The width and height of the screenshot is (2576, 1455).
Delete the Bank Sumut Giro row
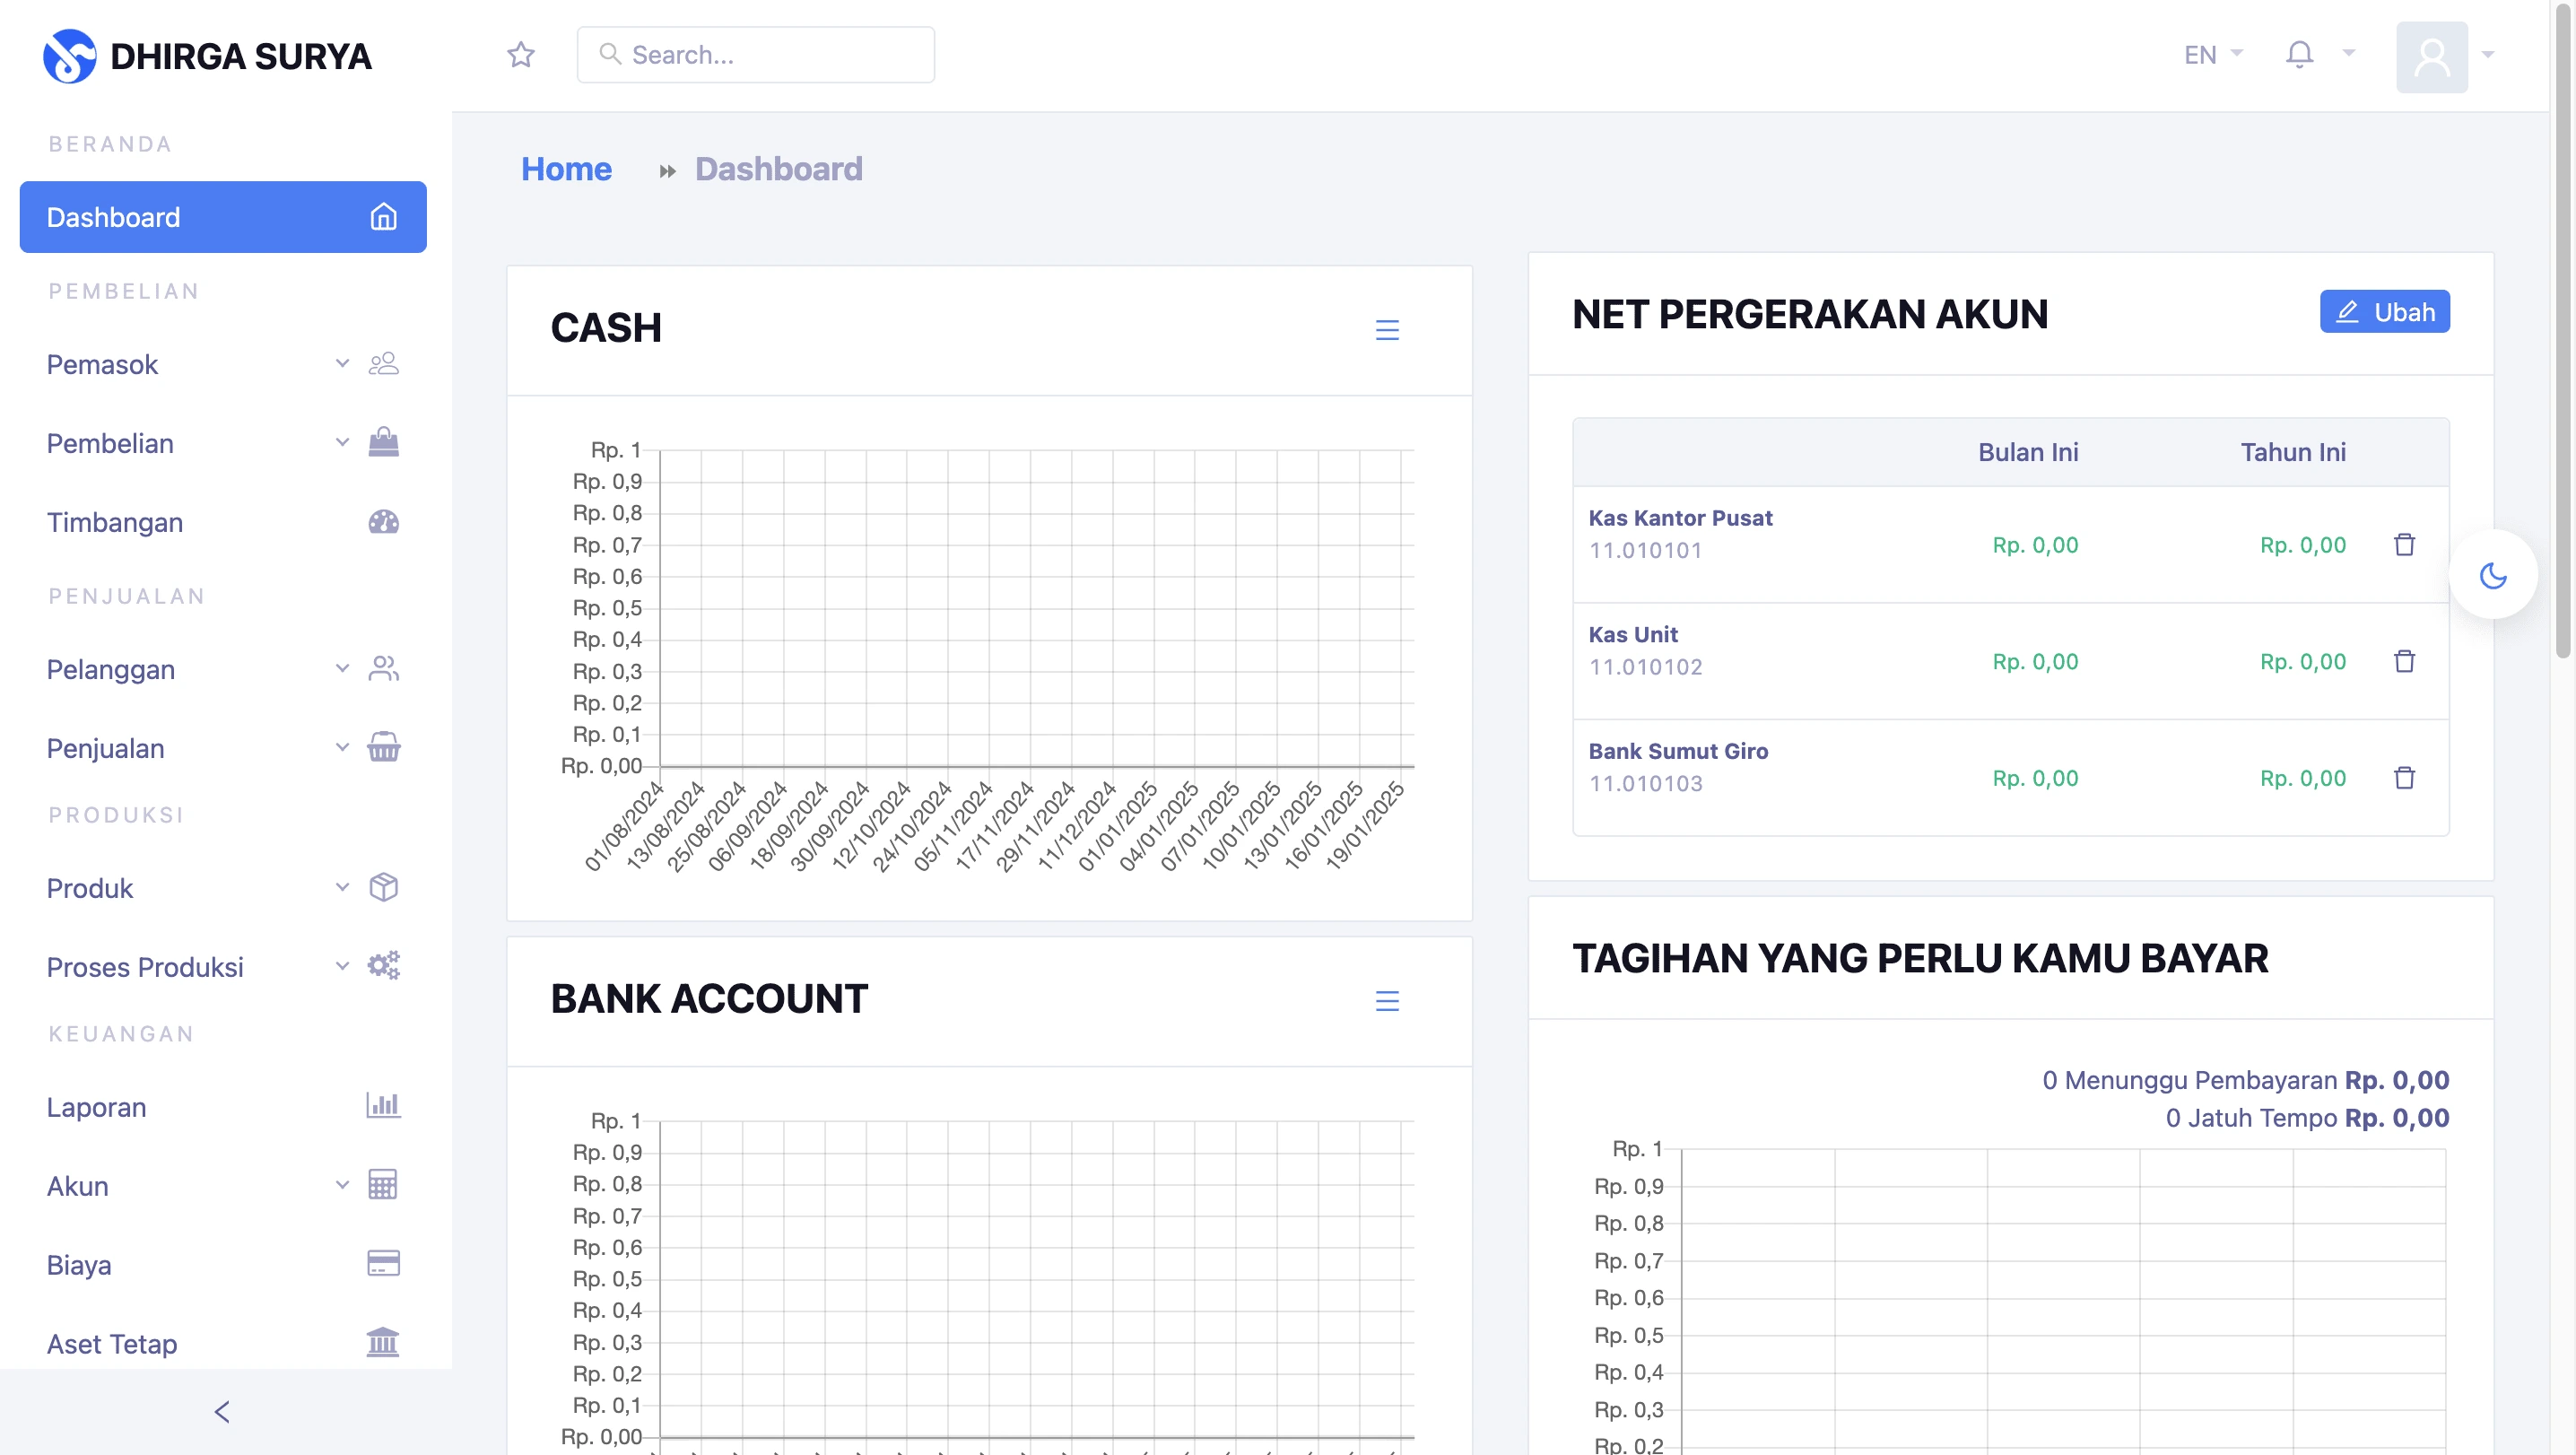click(x=2404, y=778)
